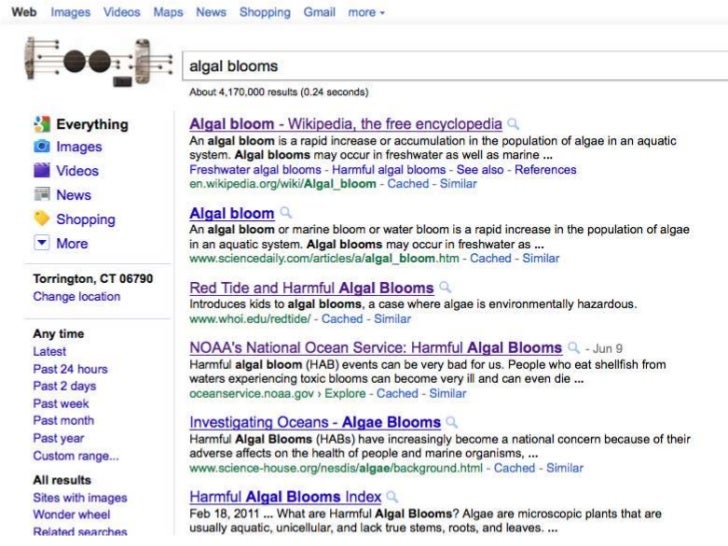
Task: Select Images label in sidebar
Action: point(79,147)
